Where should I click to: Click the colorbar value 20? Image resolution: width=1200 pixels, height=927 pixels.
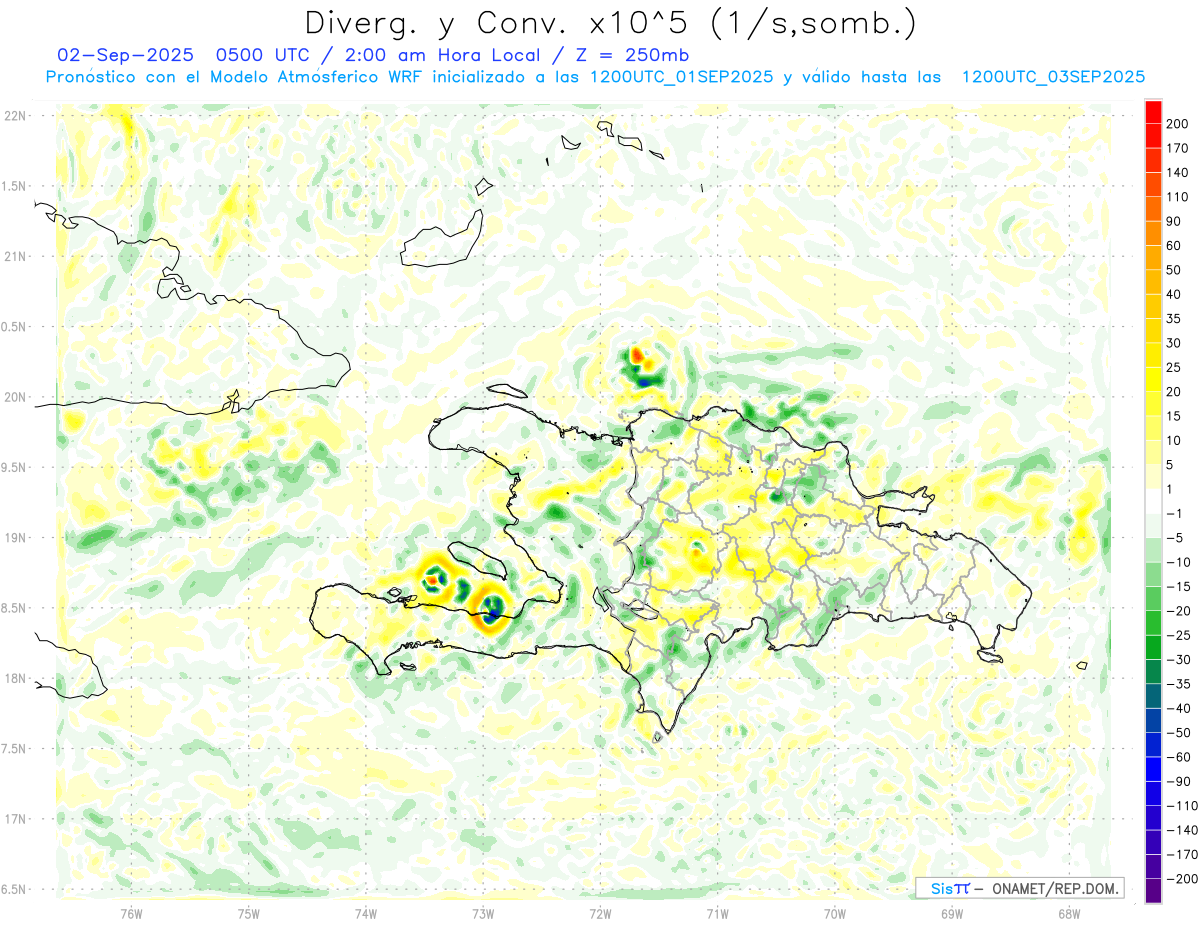click(1174, 392)
